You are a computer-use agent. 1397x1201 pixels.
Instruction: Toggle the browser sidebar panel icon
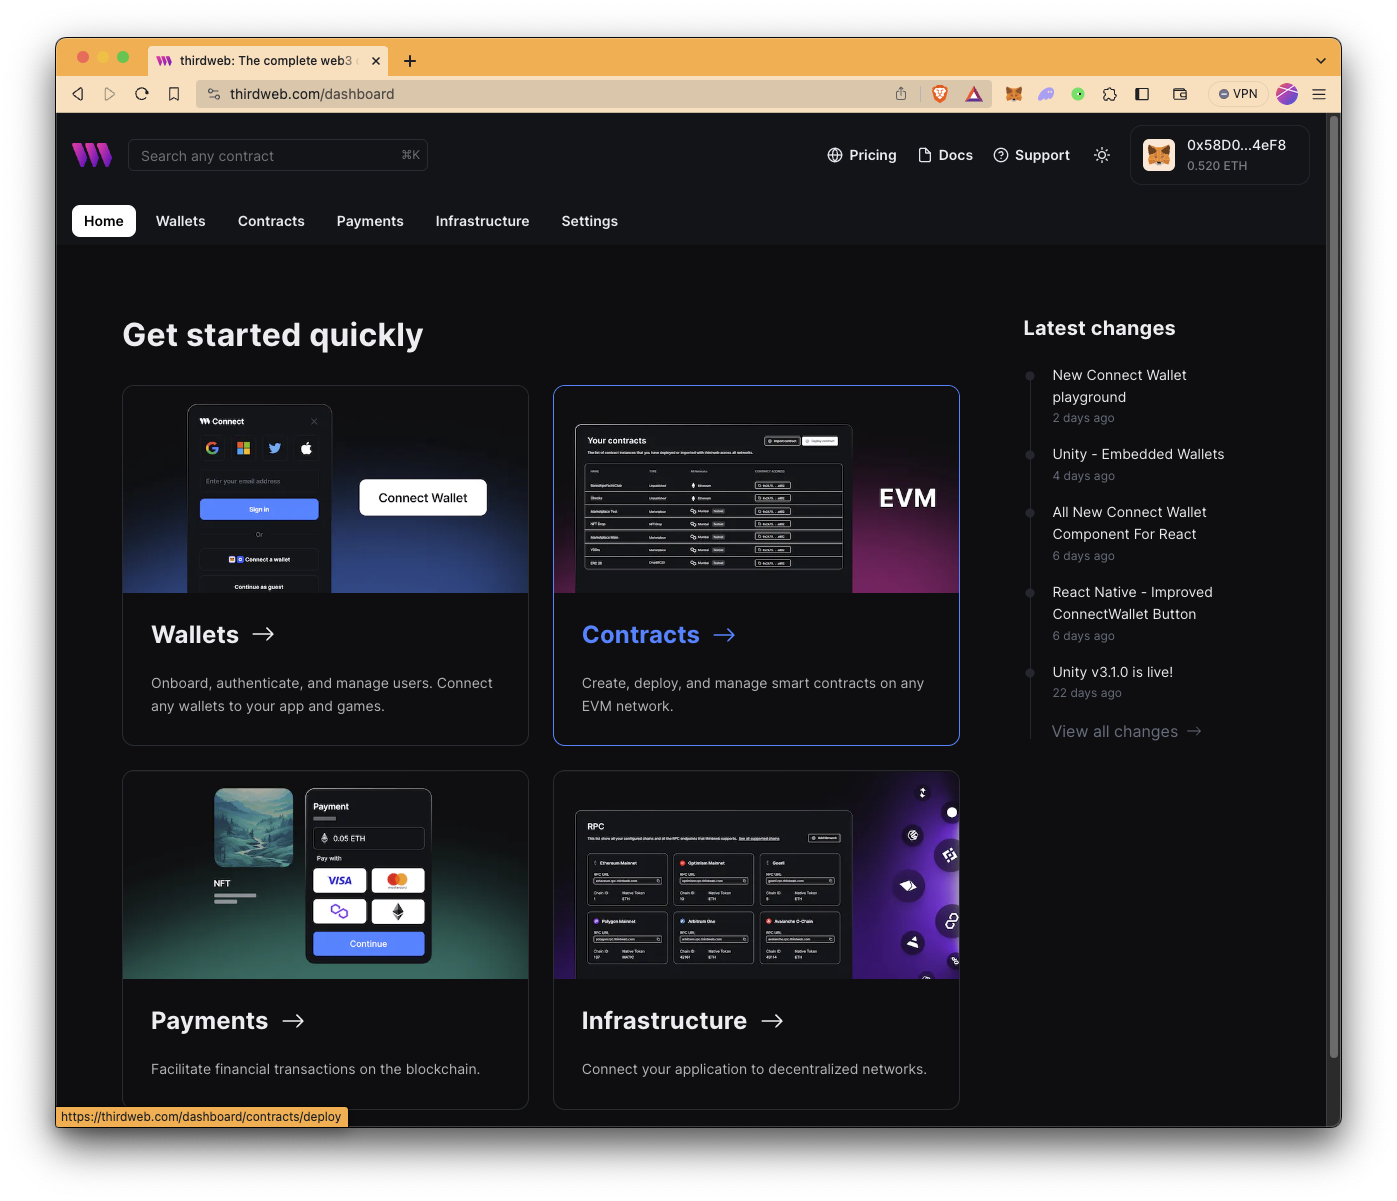point(1142,94)
